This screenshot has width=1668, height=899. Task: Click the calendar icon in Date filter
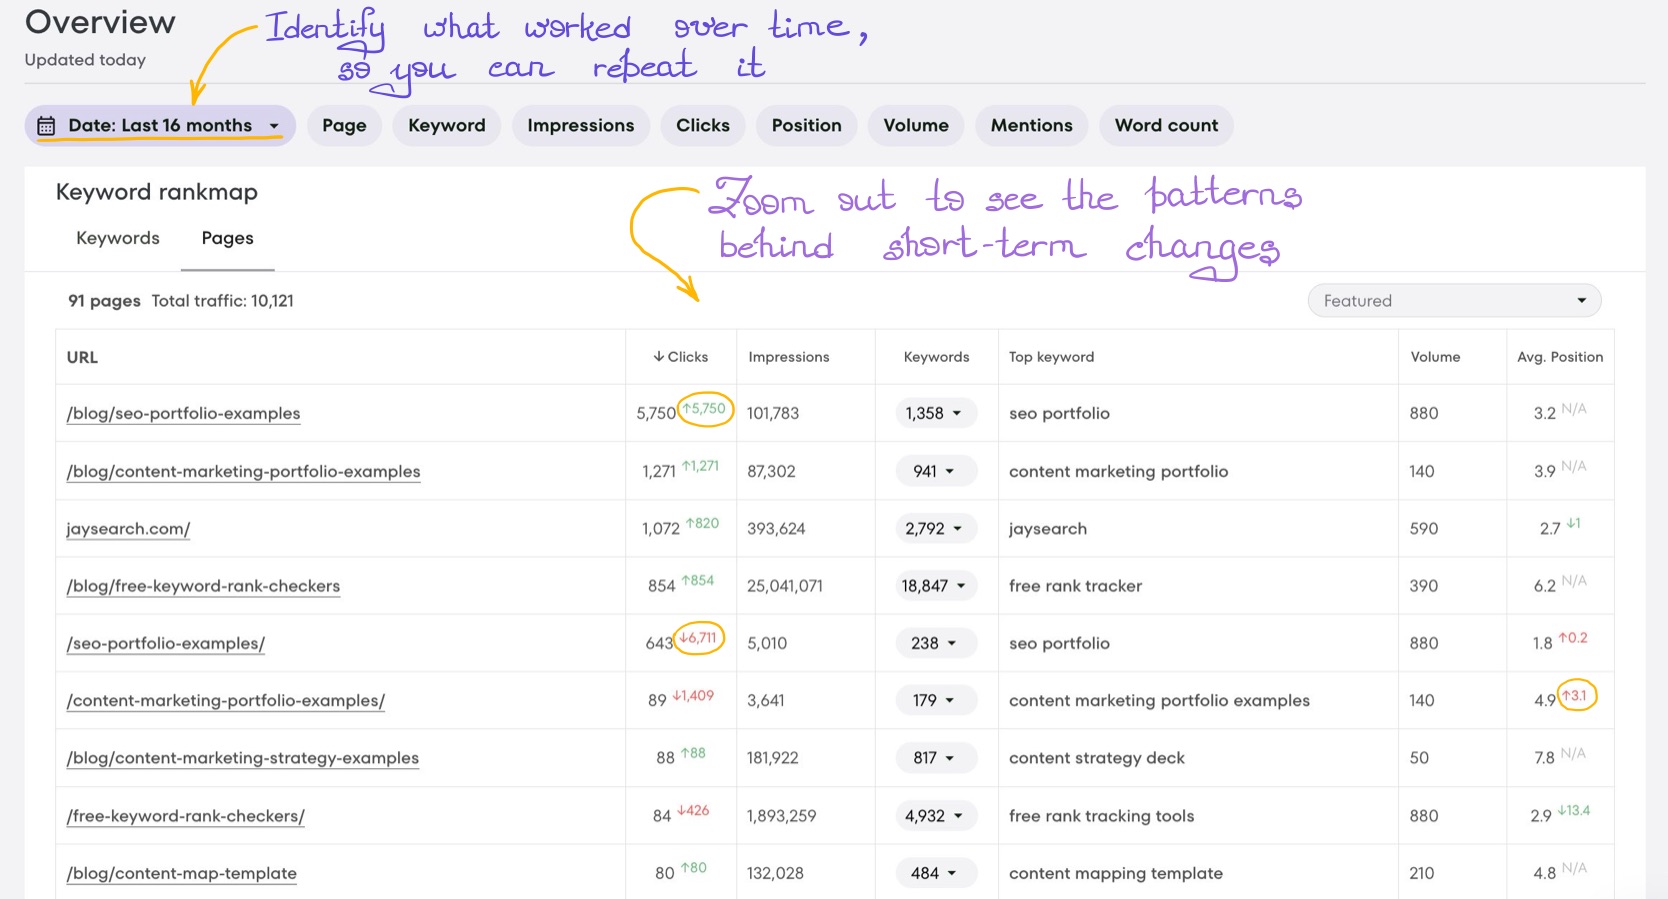(46, 126)
